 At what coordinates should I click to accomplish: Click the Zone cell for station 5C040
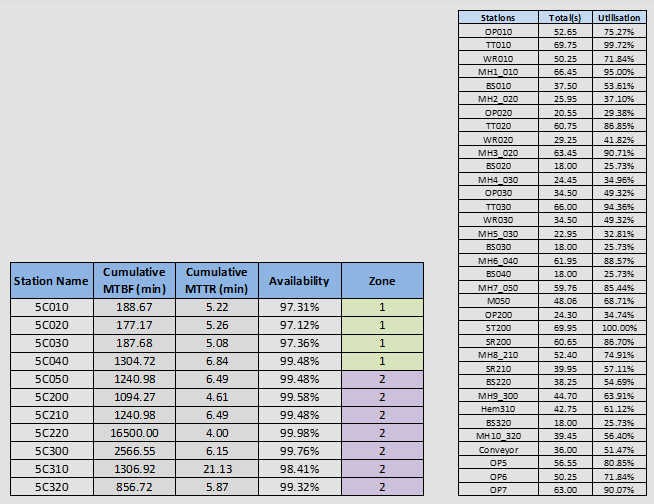(x=382, y=360)
